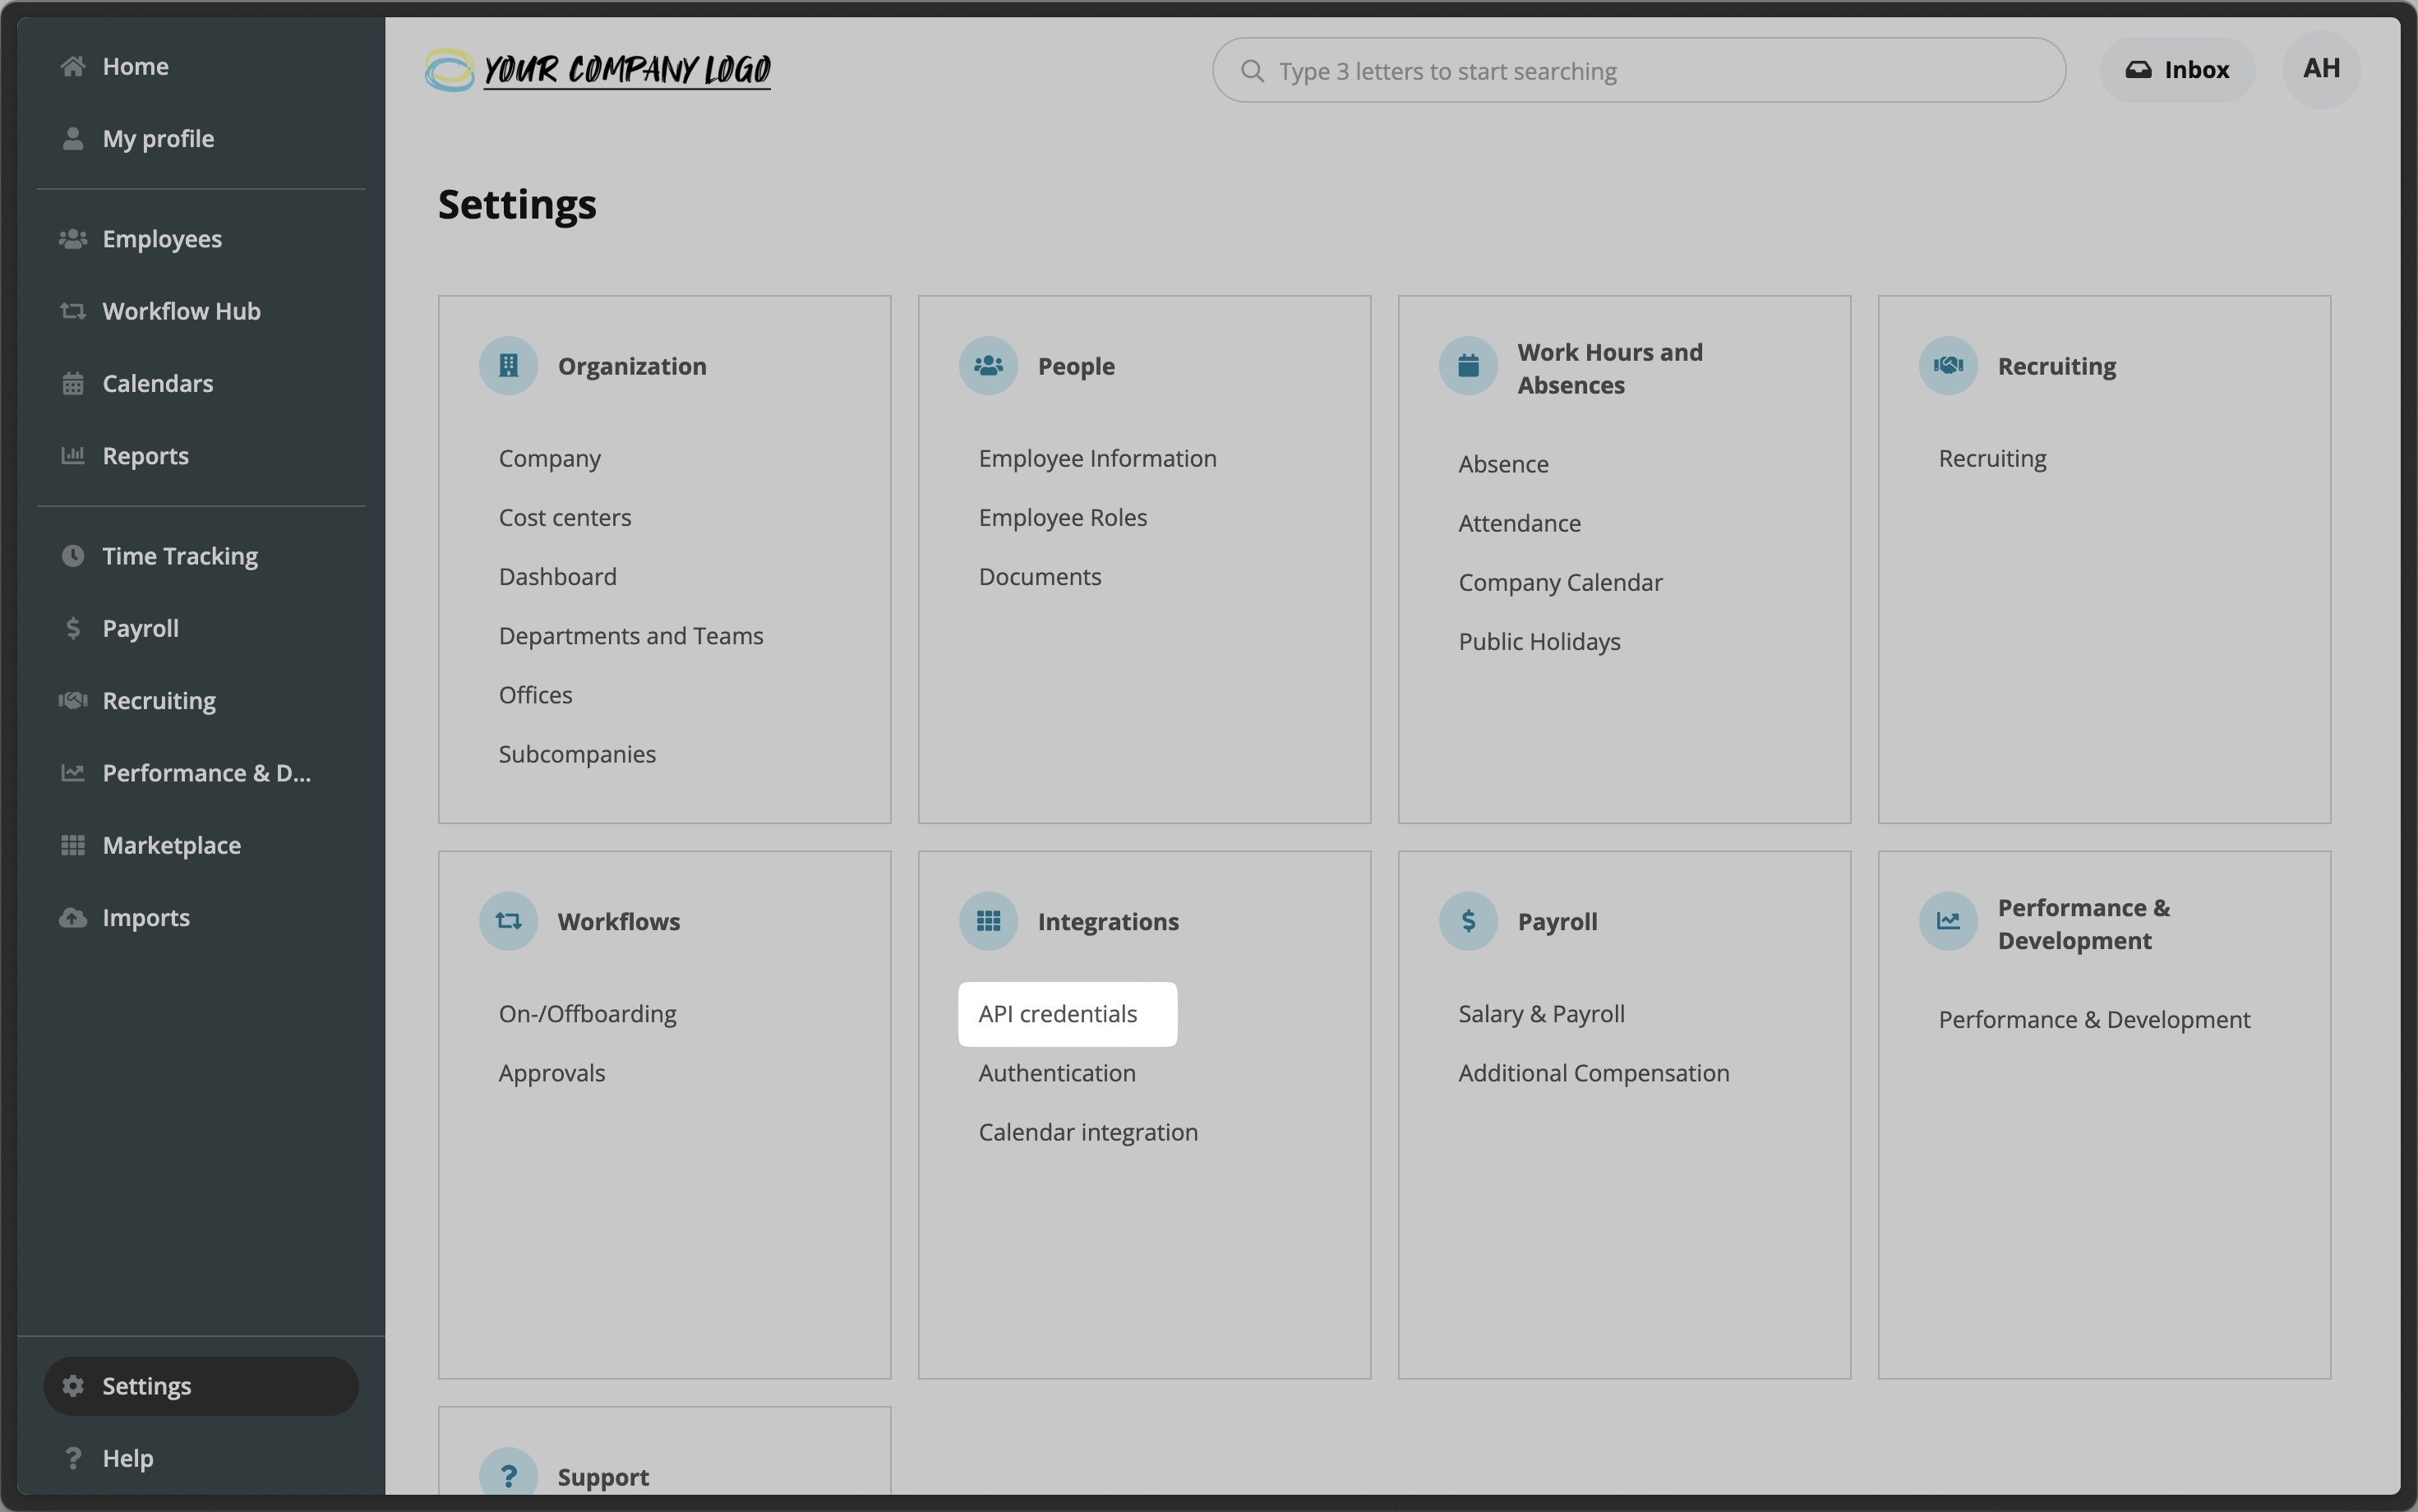Open Company Calendar settings
2418x1512 pixels.
1560,582
